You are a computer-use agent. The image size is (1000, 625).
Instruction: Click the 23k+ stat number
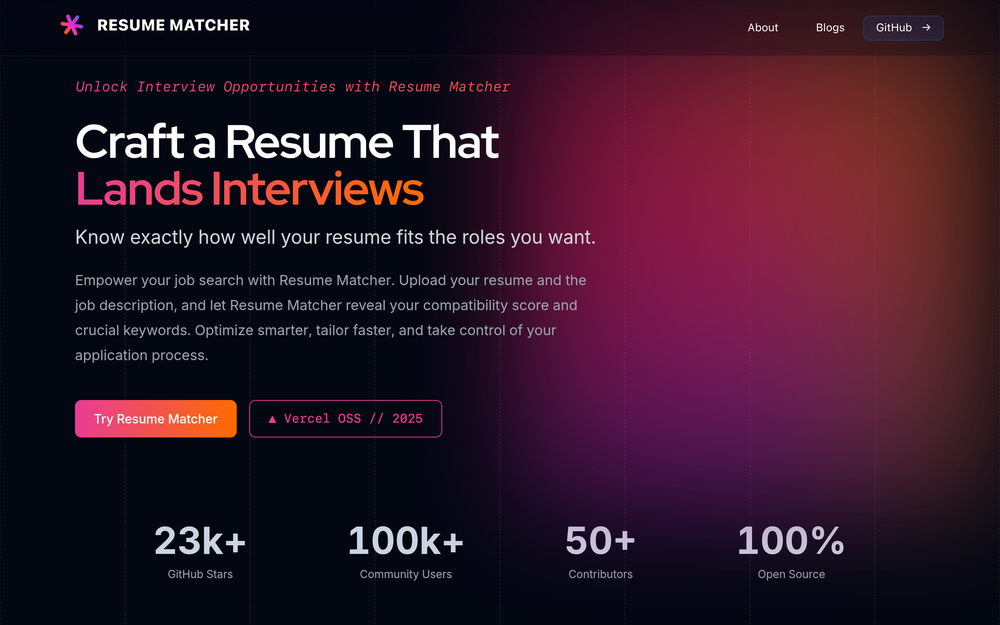pos(200,541)
